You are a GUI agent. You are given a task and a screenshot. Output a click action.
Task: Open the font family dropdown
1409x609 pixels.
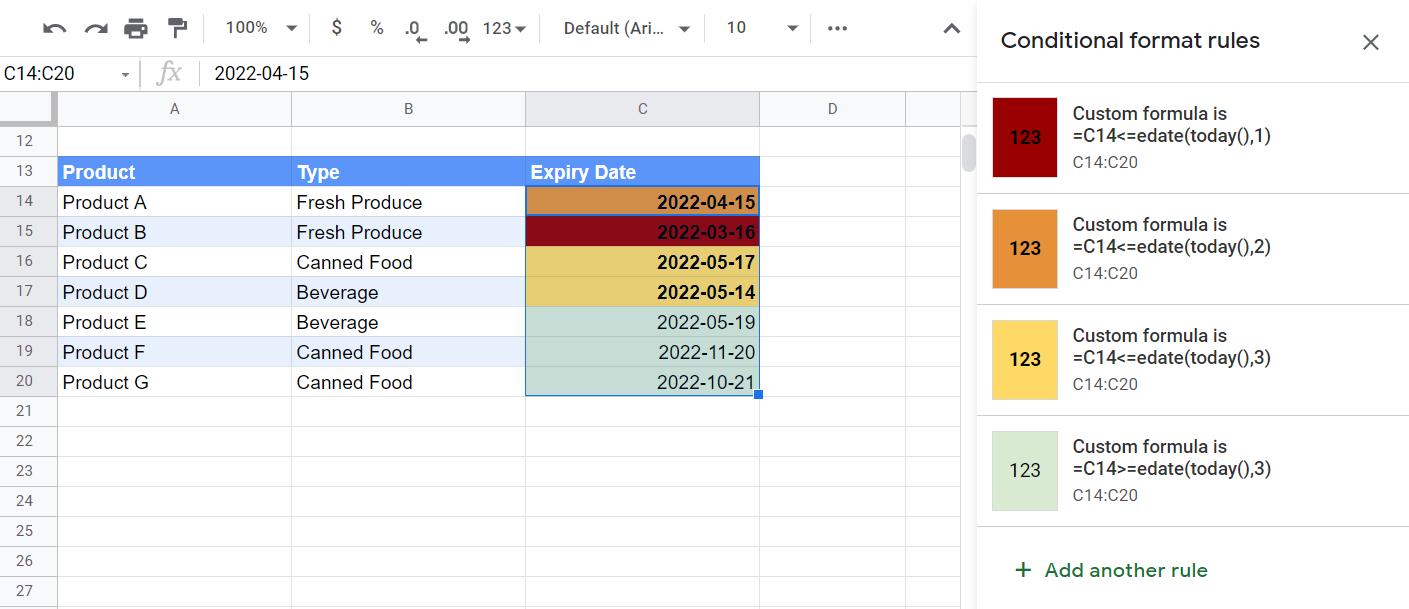(625, 28)
